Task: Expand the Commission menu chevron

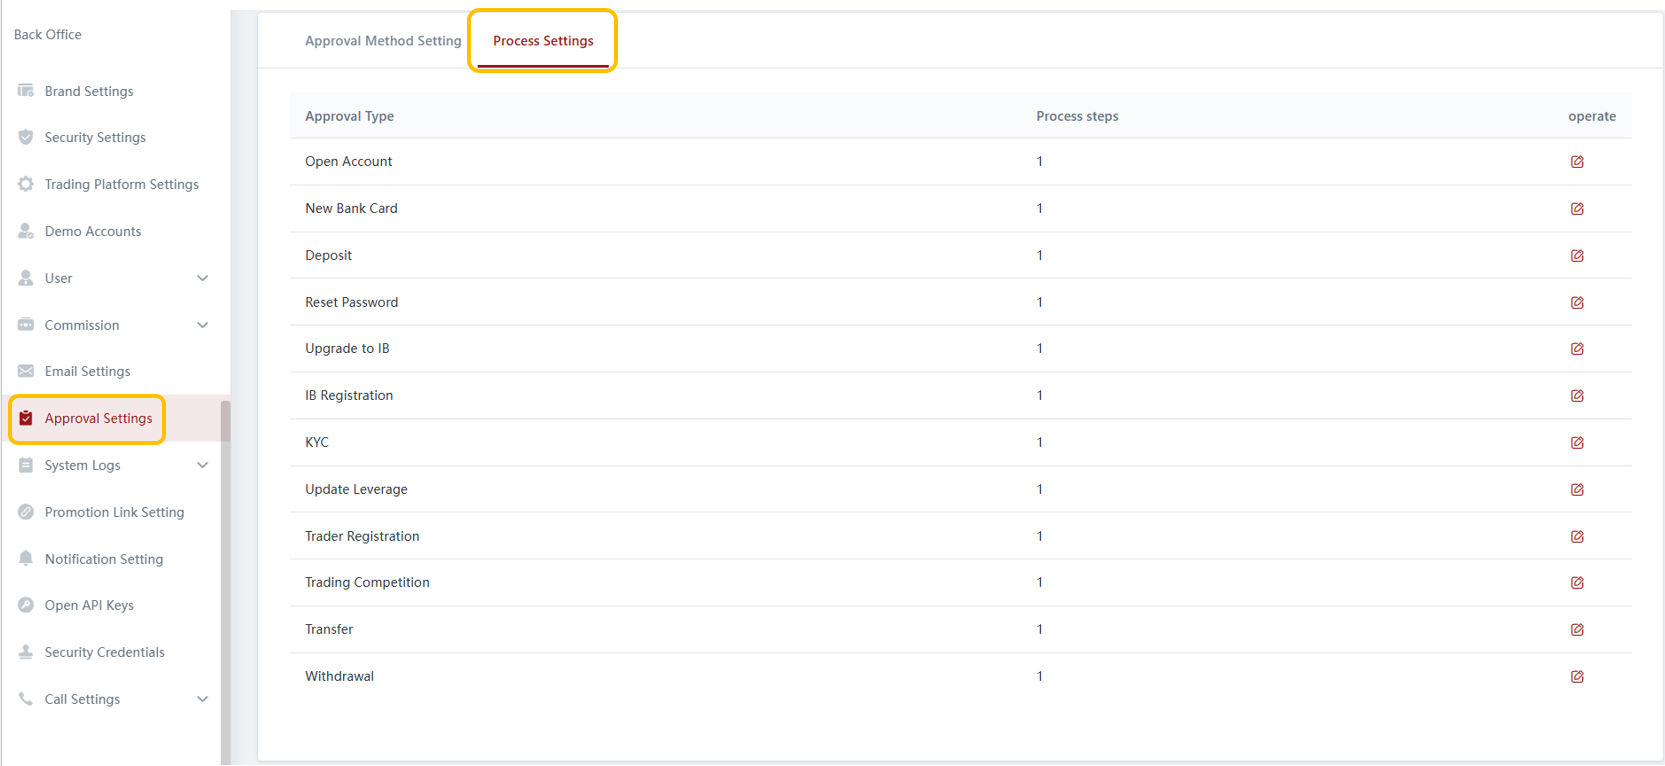Action: pos(203,325)
